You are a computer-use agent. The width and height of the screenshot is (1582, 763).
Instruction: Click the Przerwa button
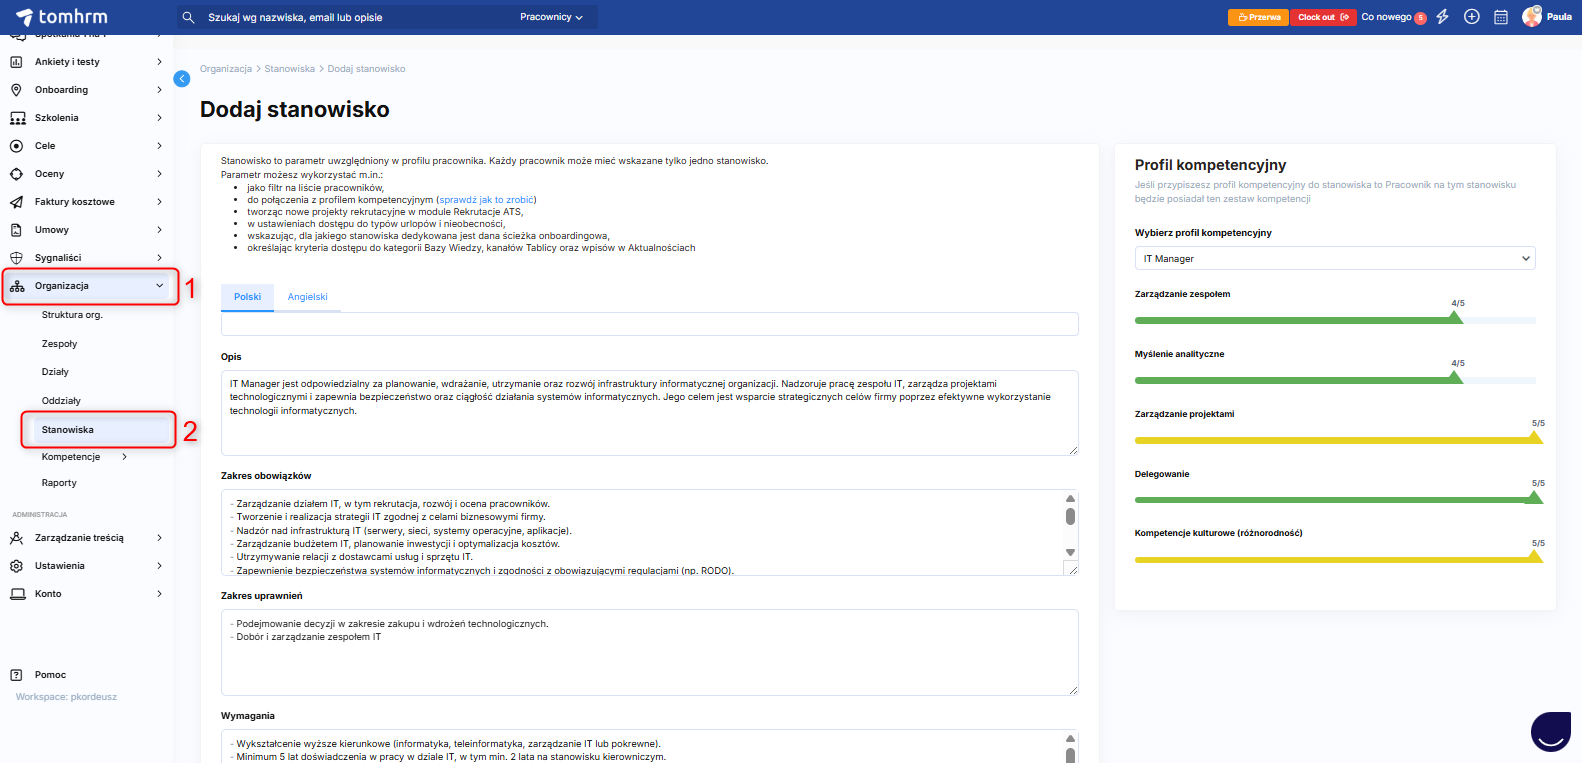point(1259,17)
